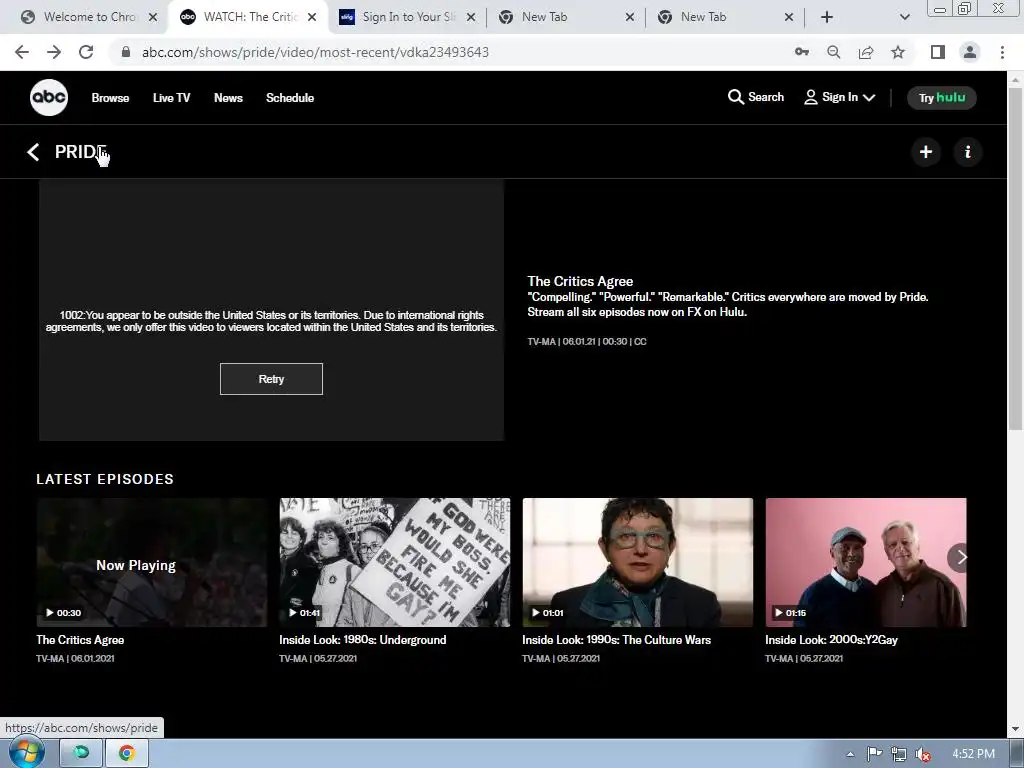This screenshot has height=768, width=1024.
Task: Click the 'The Critics Agree' video heading
Action: click(x=580, y=281)
